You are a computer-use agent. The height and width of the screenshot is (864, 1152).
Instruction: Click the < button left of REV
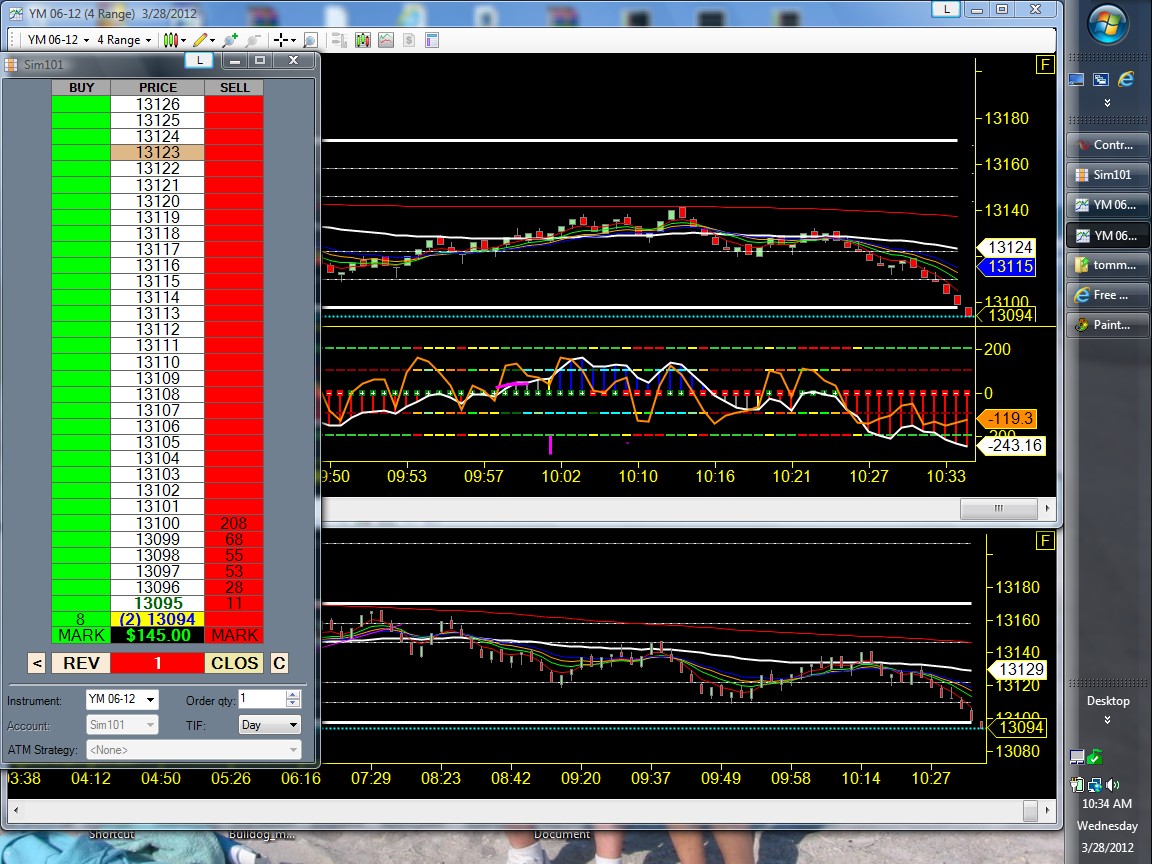37,663
